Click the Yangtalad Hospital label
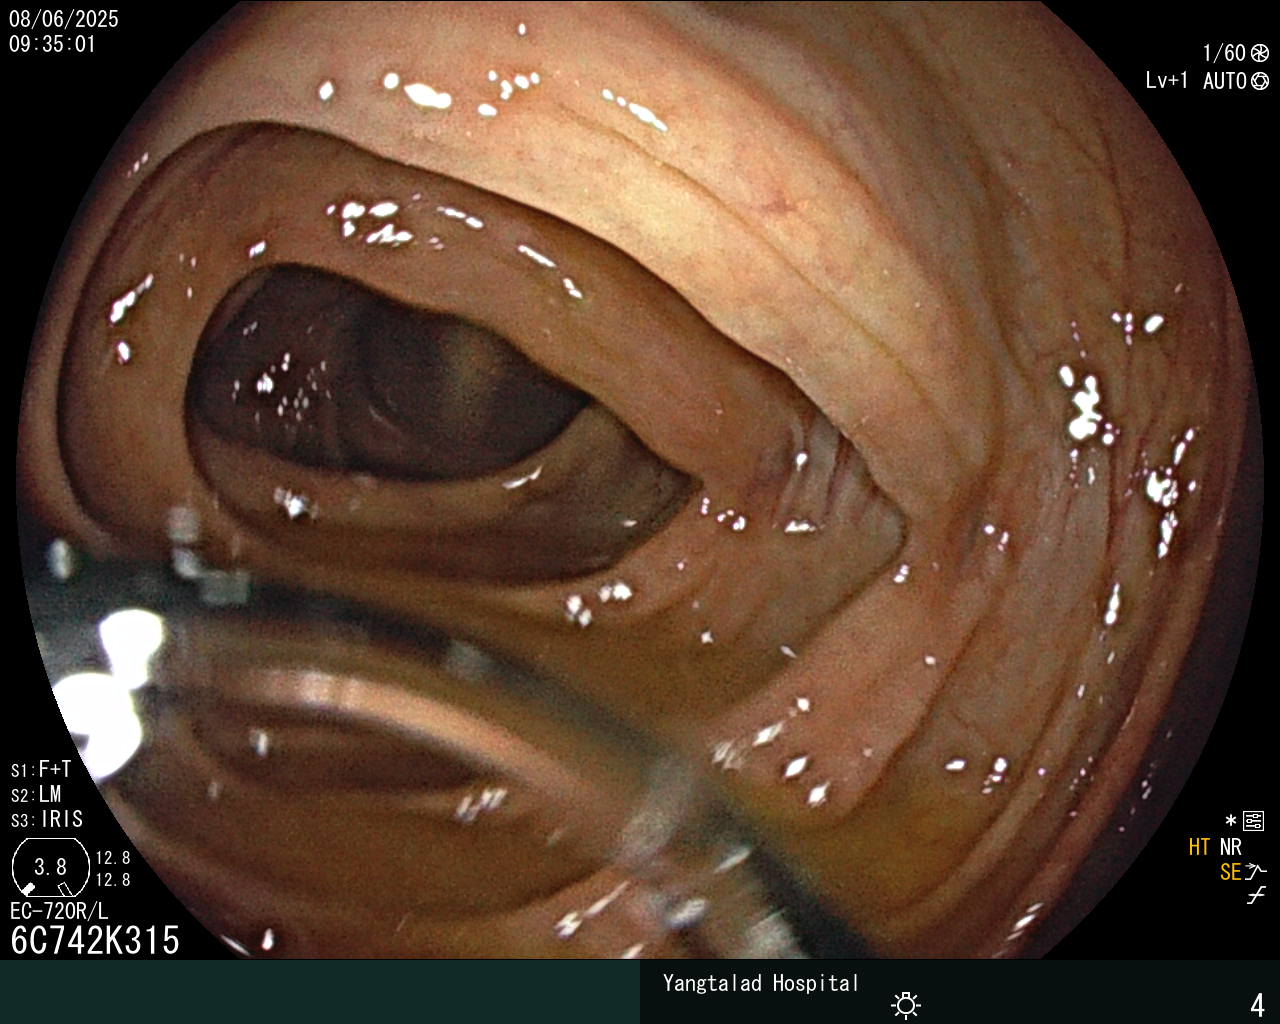The image size is (1280, 1024). [x=761, y=983]
